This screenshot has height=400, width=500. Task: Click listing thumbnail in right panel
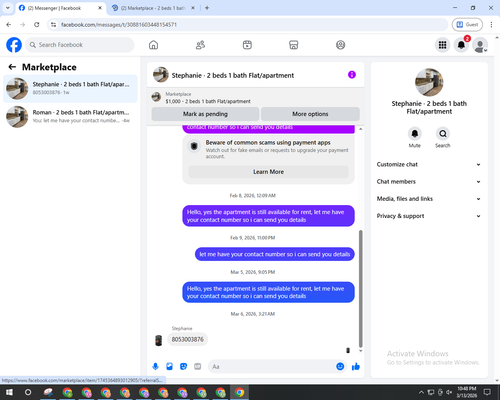[429, 82]
